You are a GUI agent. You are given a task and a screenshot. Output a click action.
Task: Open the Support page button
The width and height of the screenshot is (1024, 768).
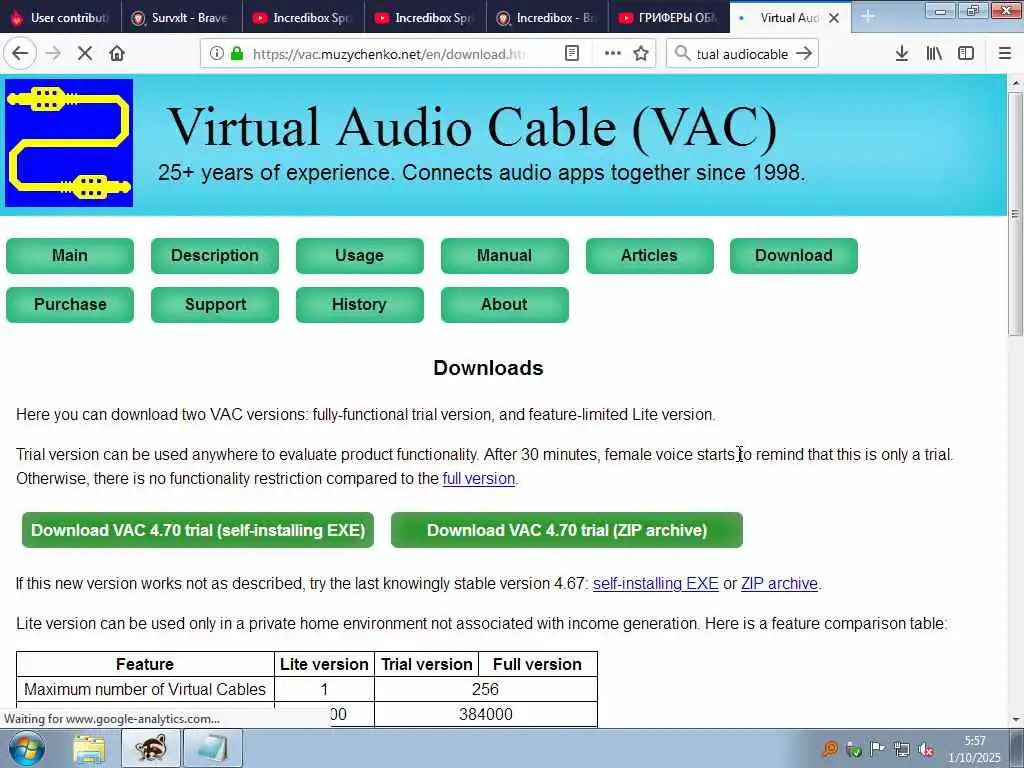coord(215,304)
